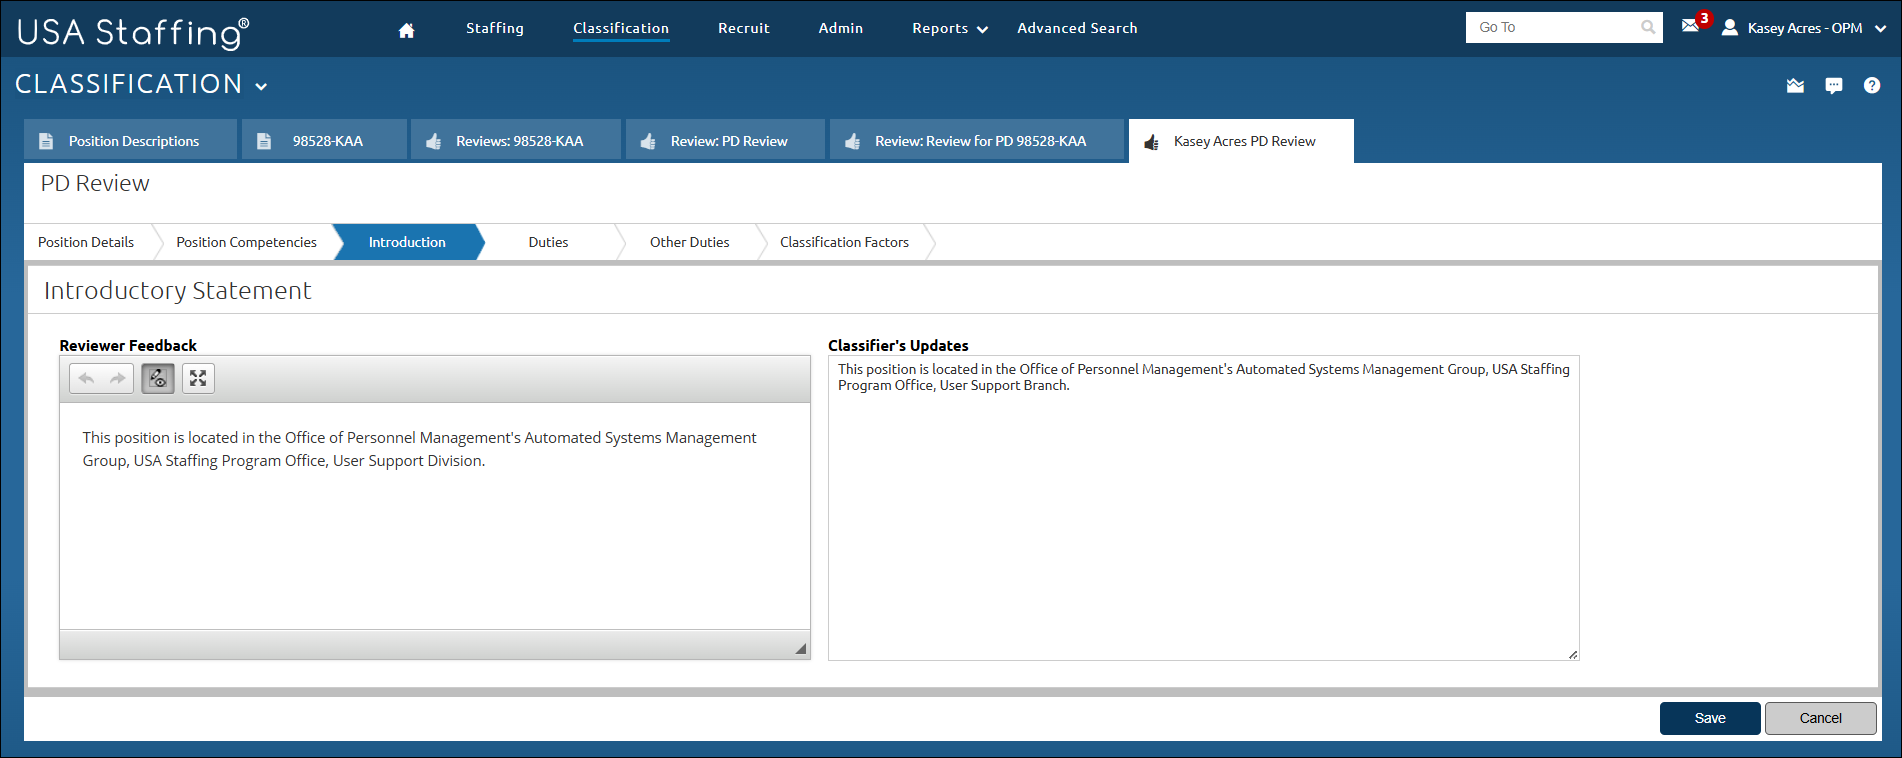Save the PD review
1902x758 pixels.
coord(1710,718)
